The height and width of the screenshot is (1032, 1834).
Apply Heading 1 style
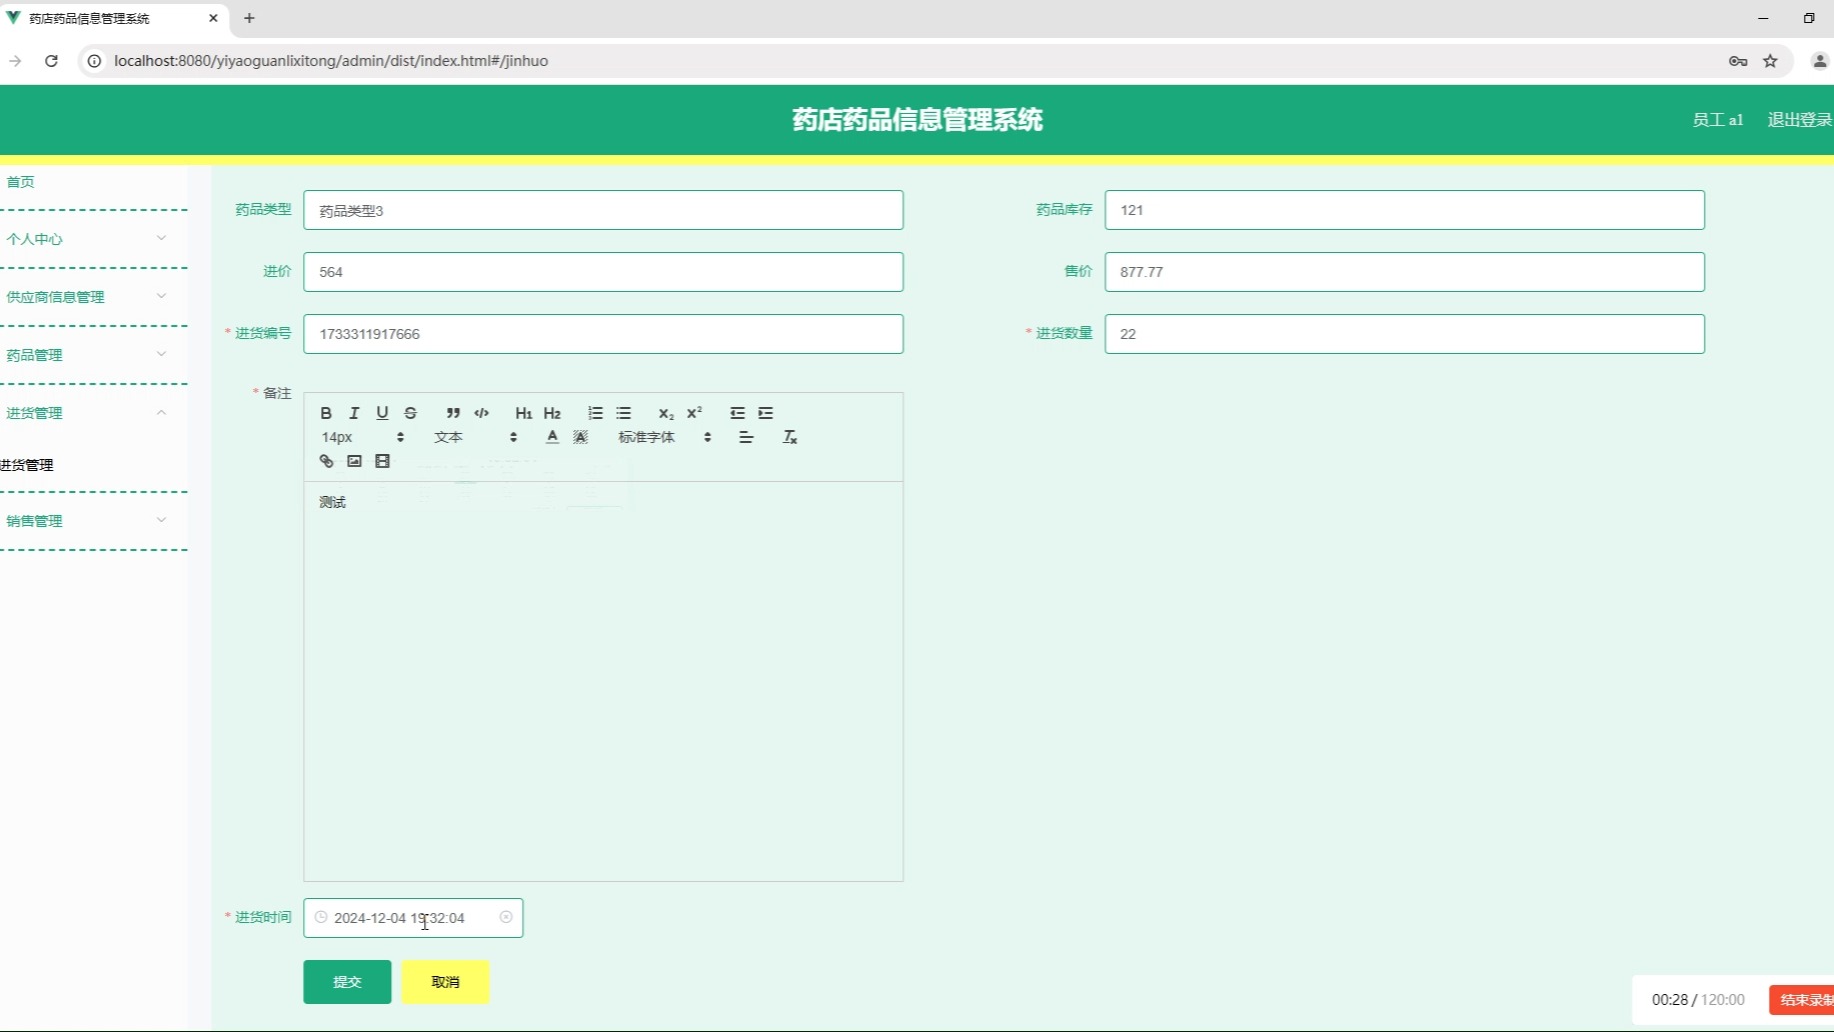tap(523, 413)
